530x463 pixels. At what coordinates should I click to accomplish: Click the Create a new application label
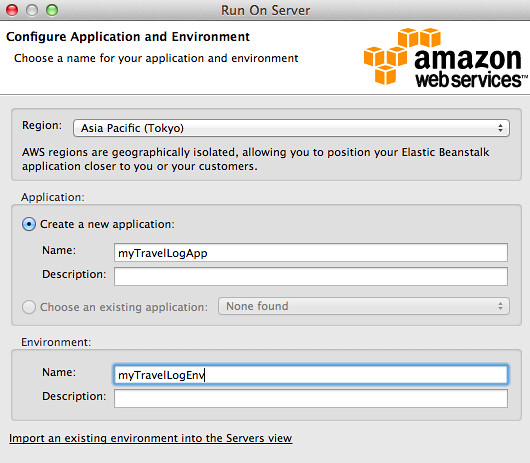(x=107, y=224)
